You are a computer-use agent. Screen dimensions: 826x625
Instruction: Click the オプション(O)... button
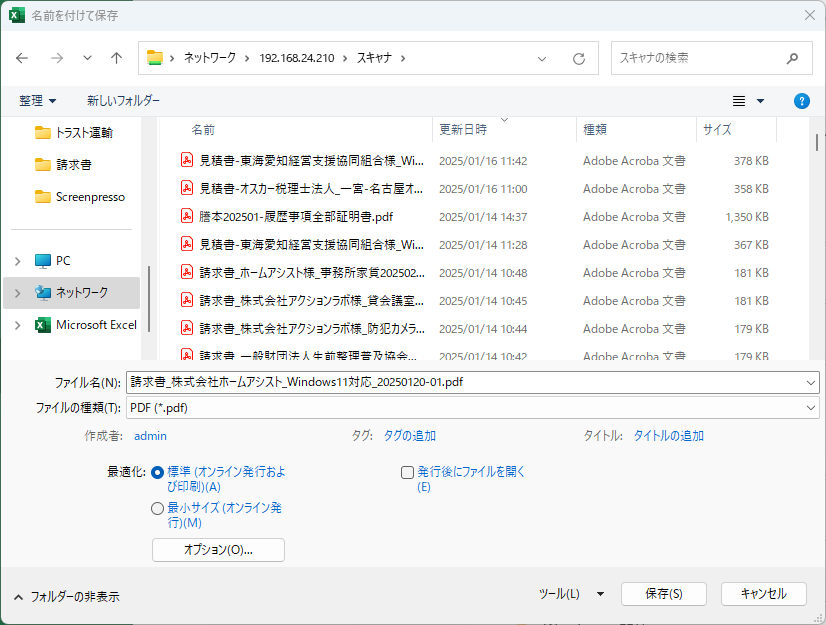point(218,550)
